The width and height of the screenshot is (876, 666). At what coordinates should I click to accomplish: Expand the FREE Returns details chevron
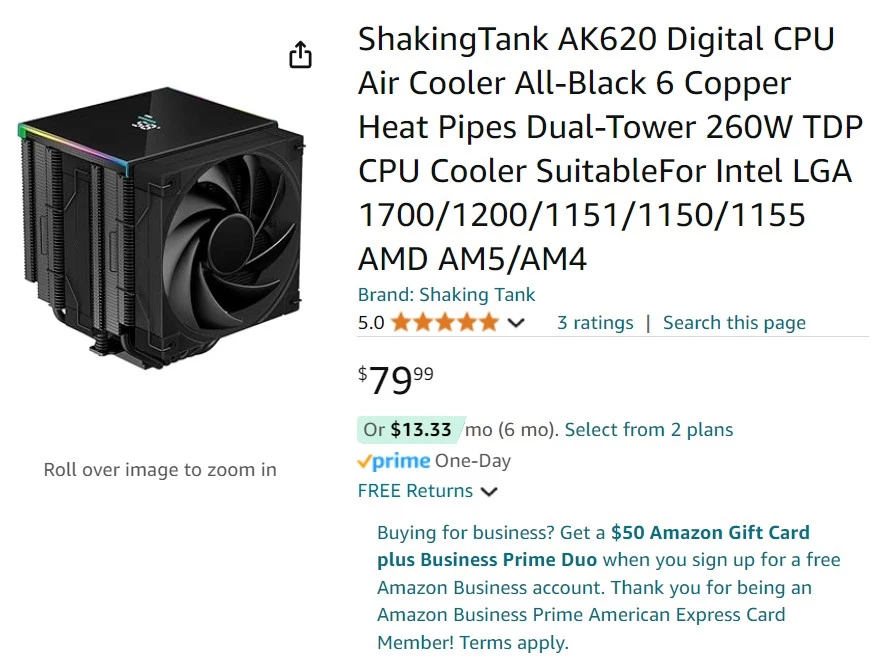click(x=489, y=491)
